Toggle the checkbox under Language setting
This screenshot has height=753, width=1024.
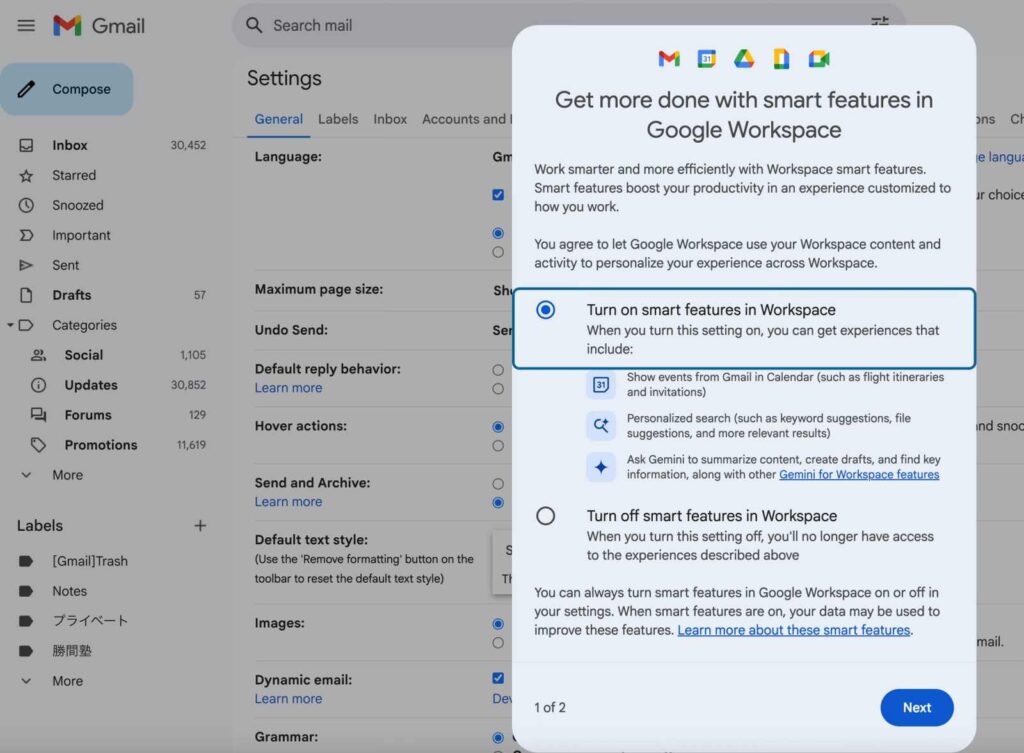pos(498,195)
